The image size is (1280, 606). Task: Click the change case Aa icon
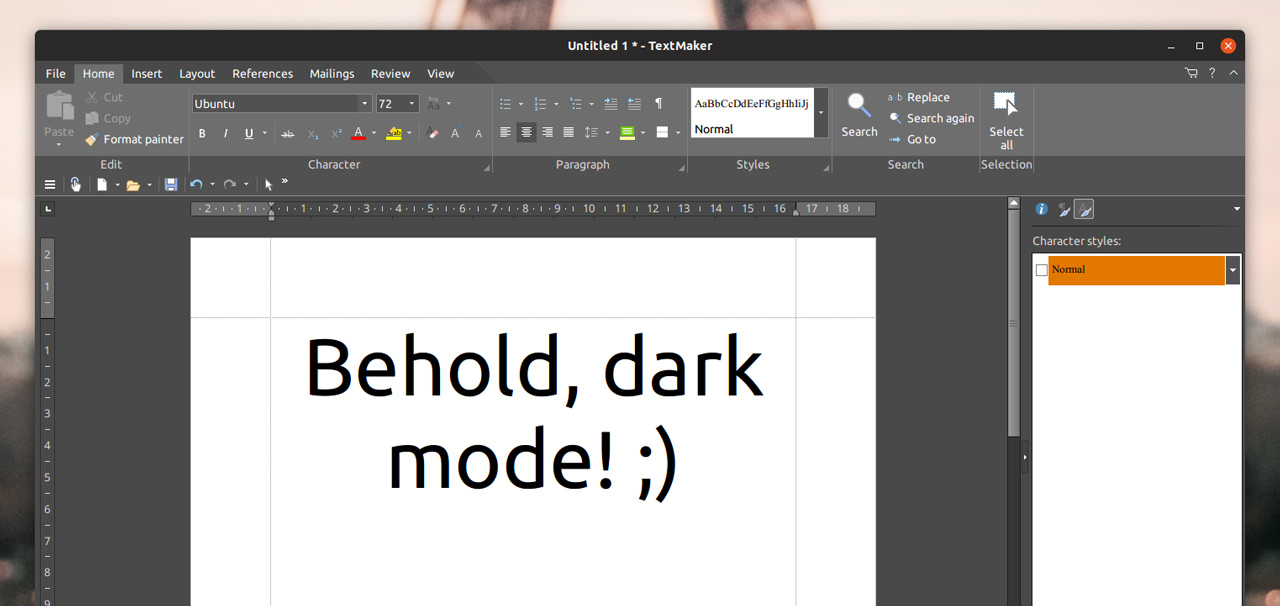tap(433, 103)
